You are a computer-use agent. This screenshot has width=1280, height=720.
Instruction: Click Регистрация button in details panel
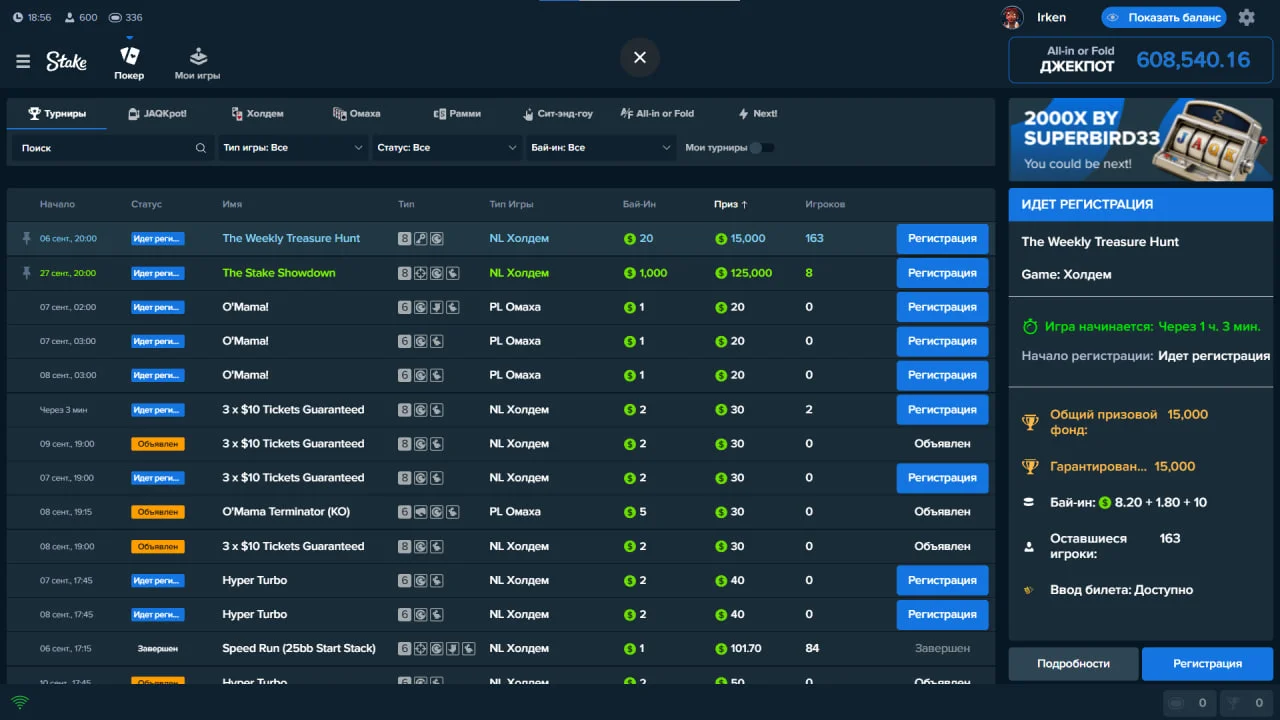point(1207,664)
